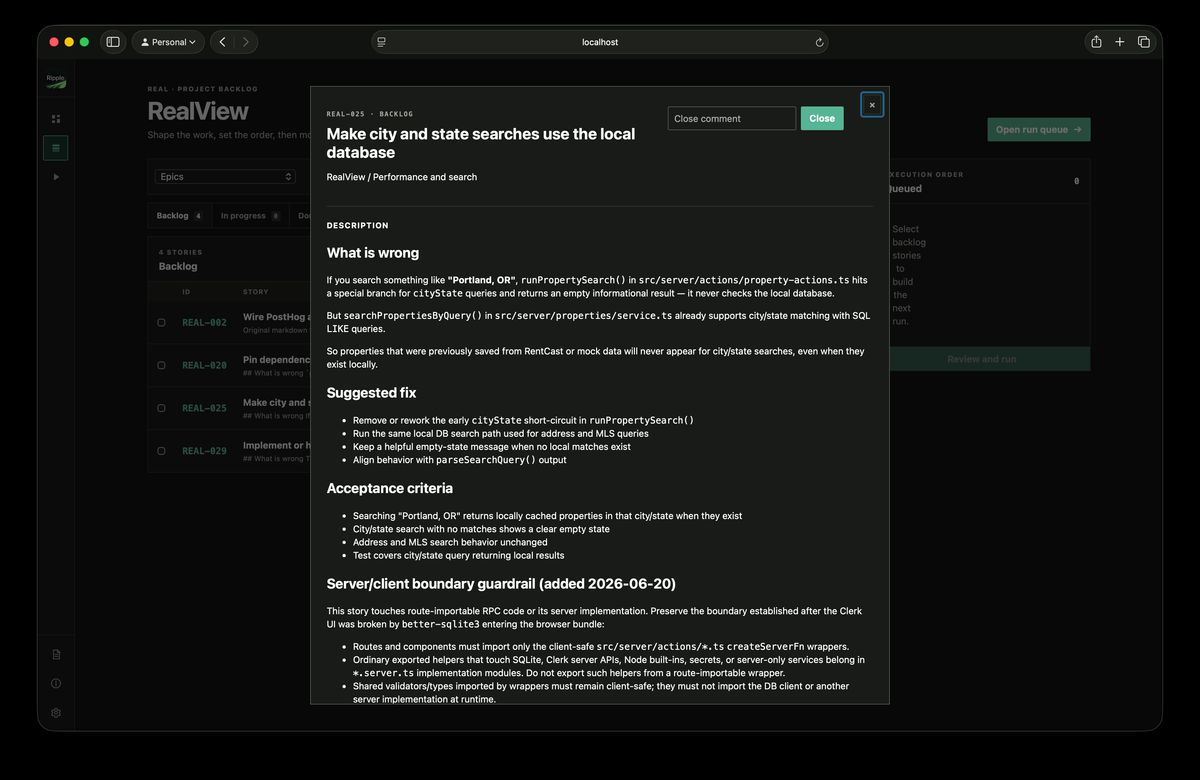Open the run play icon in sidebar
The height and width of the screenshot is (780, 1200).
point(56,177)
